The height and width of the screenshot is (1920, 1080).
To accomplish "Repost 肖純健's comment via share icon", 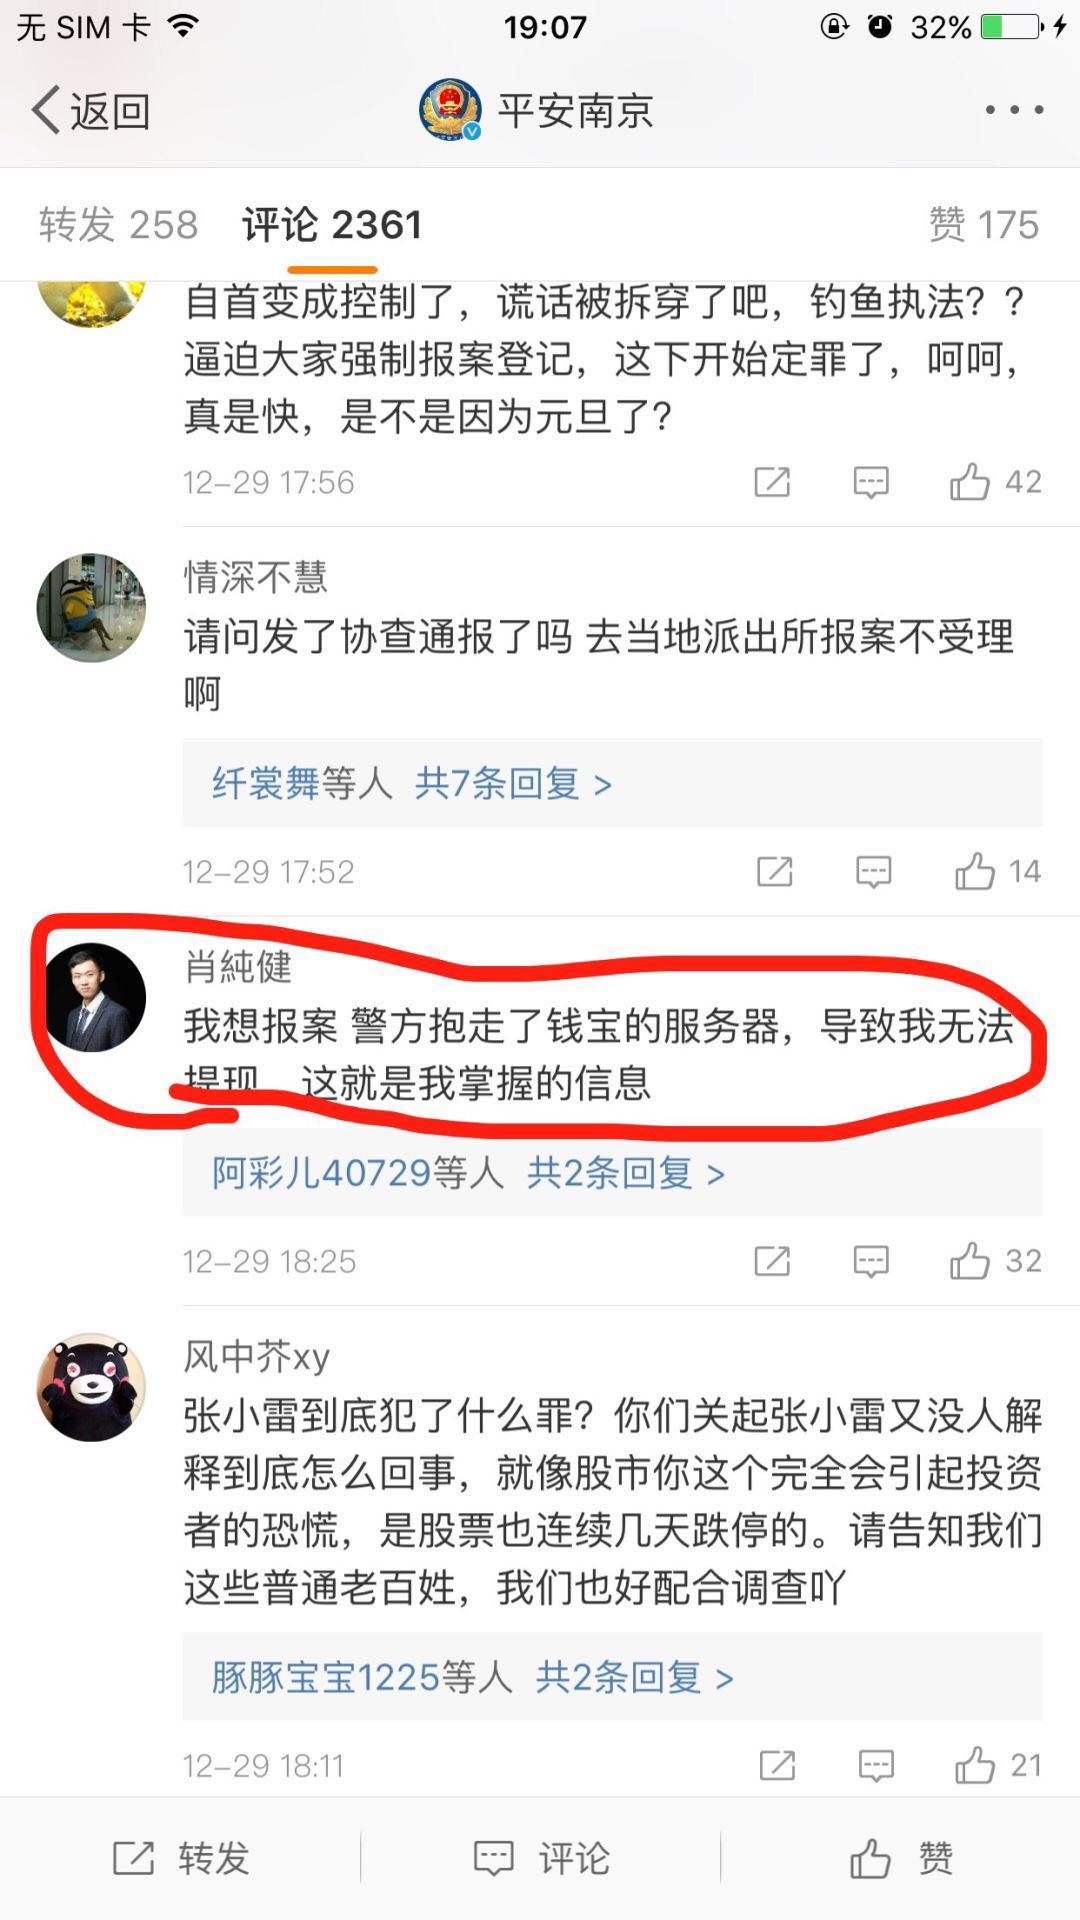I will [x=772, y=1261].
